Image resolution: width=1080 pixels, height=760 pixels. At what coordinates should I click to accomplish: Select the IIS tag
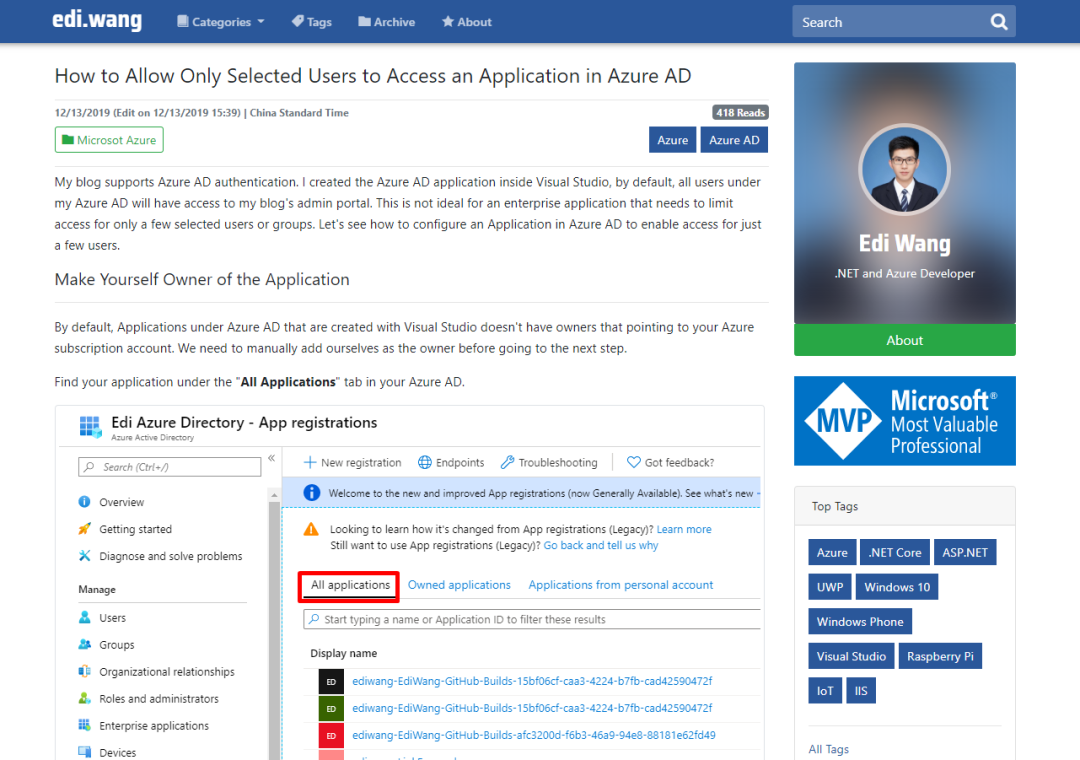click(x=861, y=690)
